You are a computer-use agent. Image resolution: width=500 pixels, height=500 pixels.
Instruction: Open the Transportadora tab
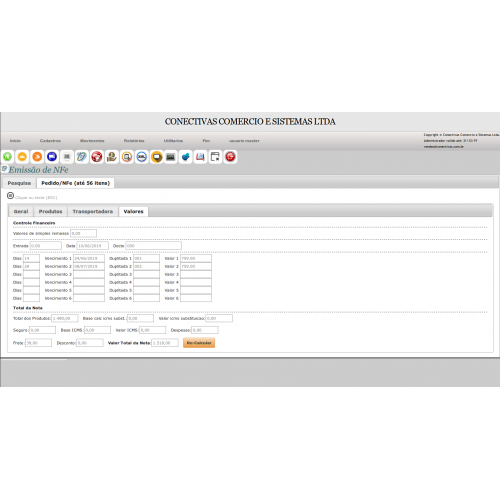coord(93,212)
